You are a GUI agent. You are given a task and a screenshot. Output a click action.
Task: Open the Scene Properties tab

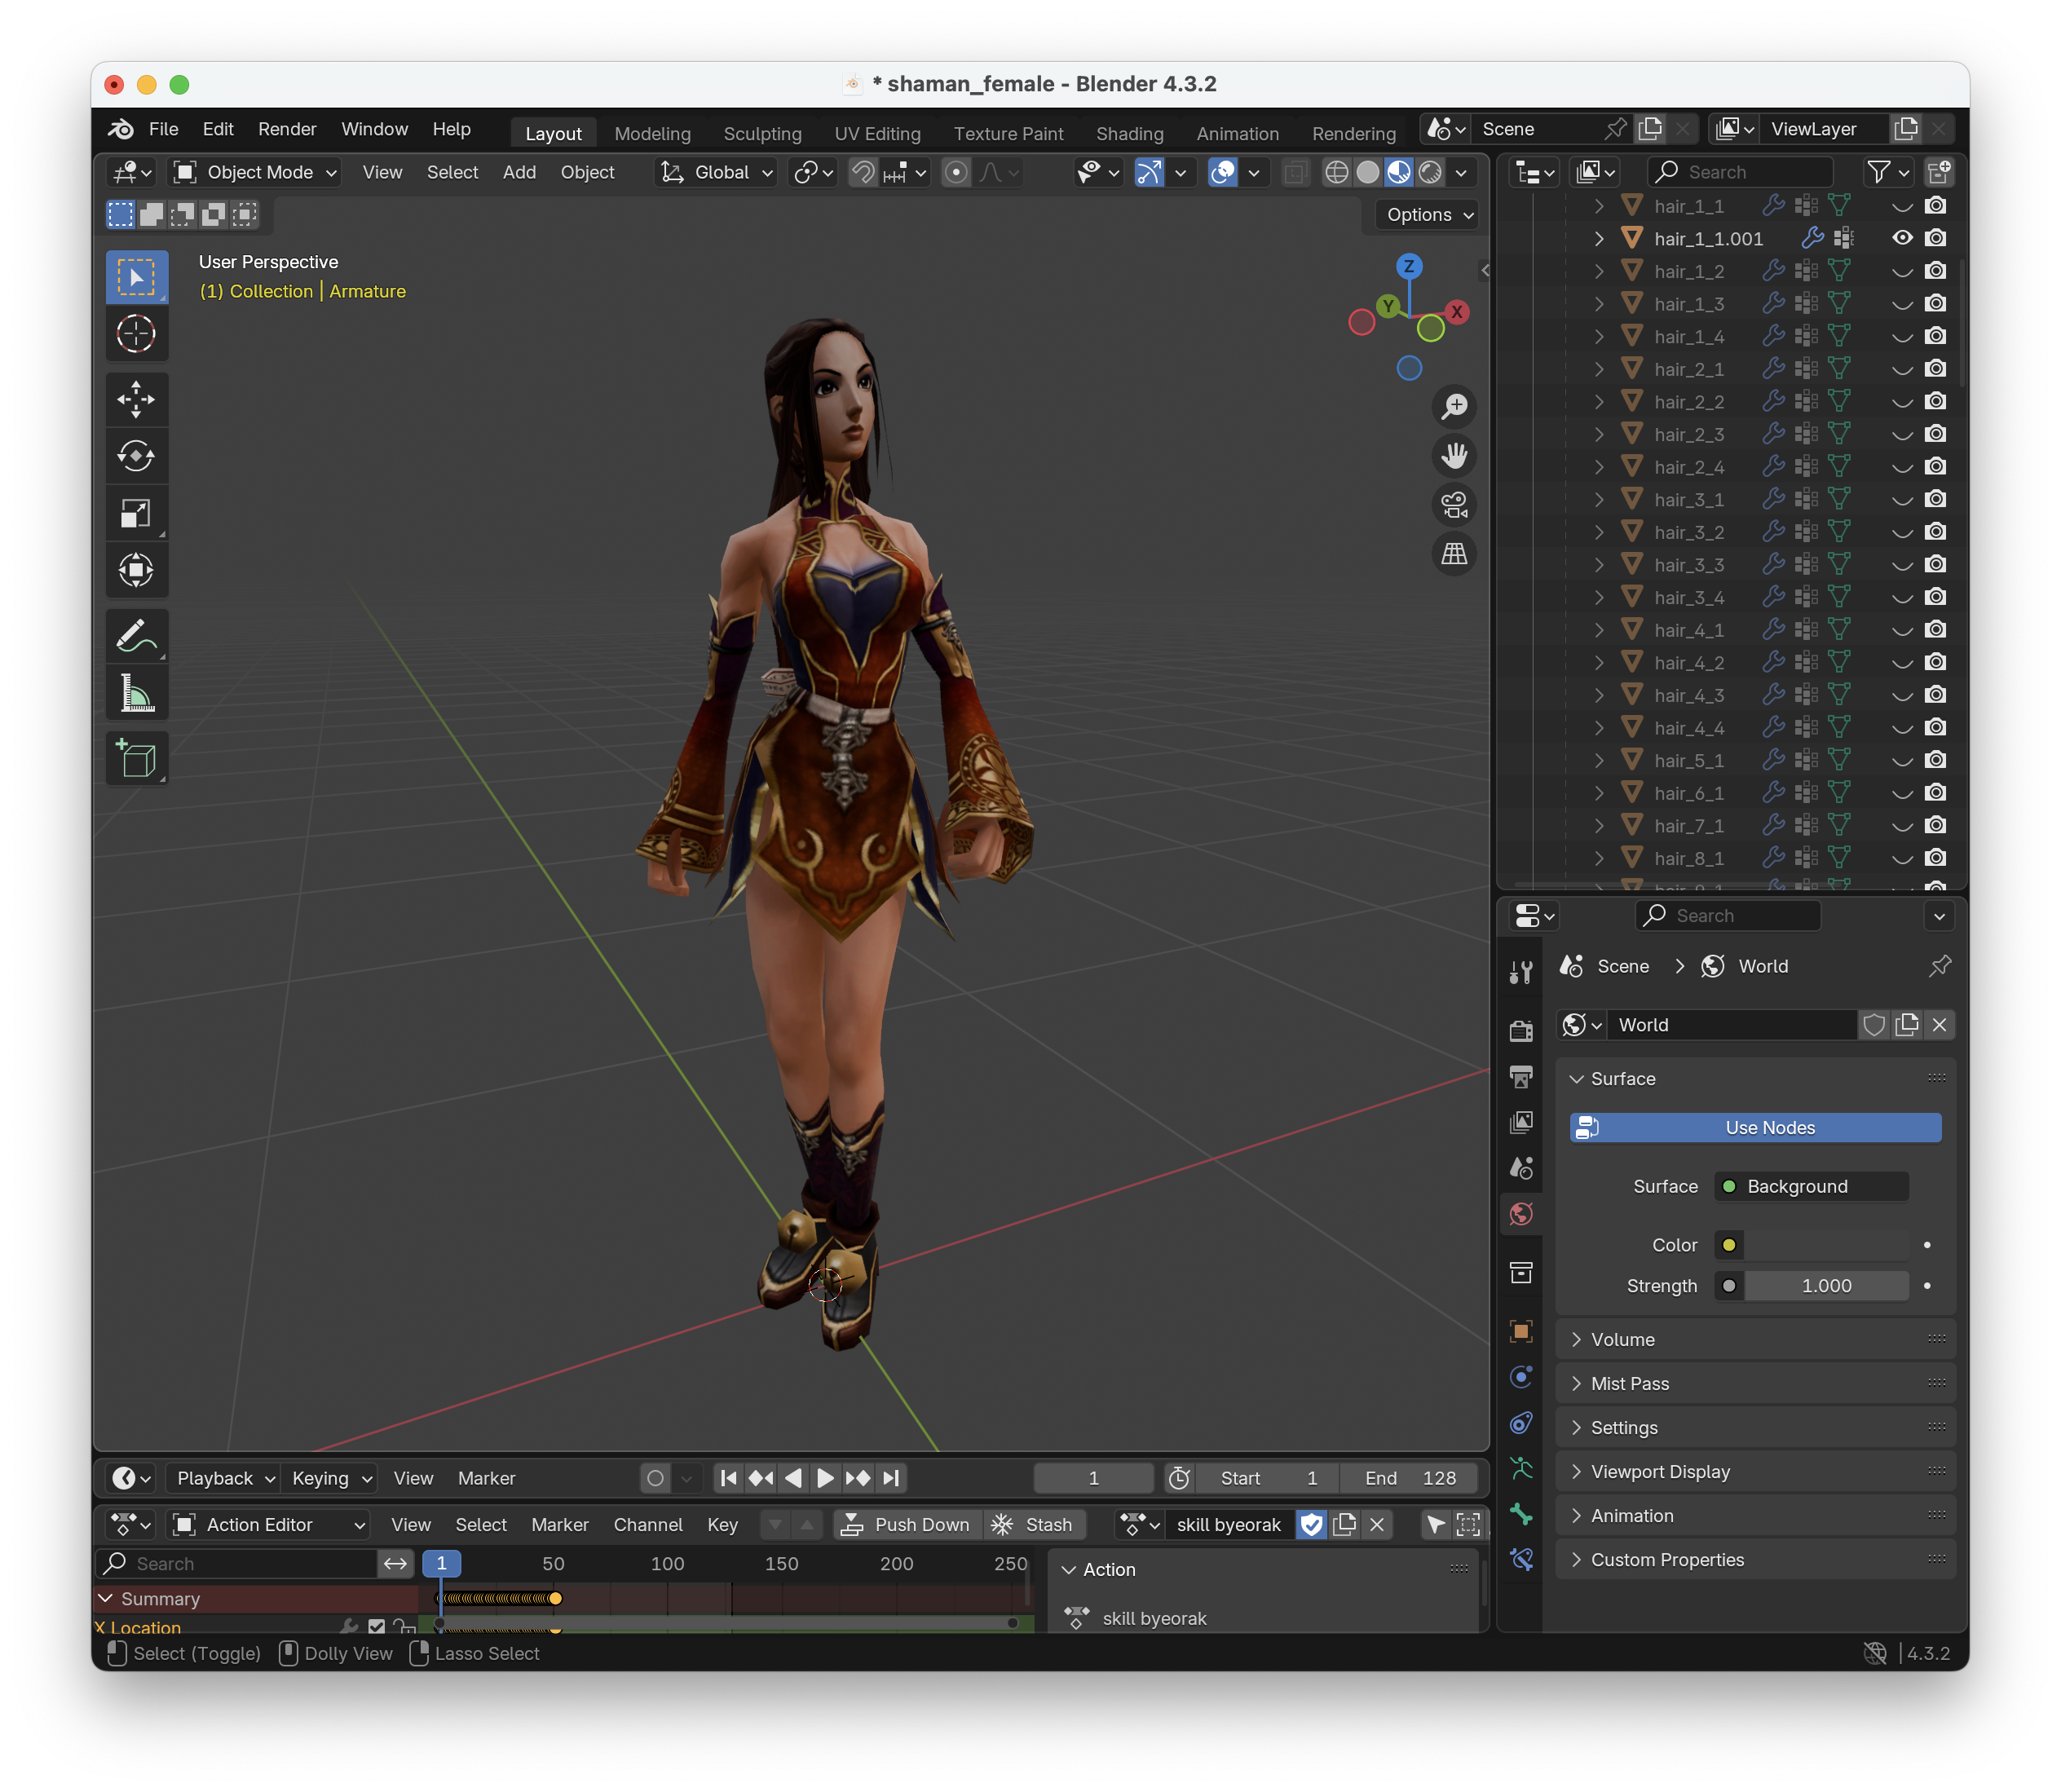tap(1521, 1168)
